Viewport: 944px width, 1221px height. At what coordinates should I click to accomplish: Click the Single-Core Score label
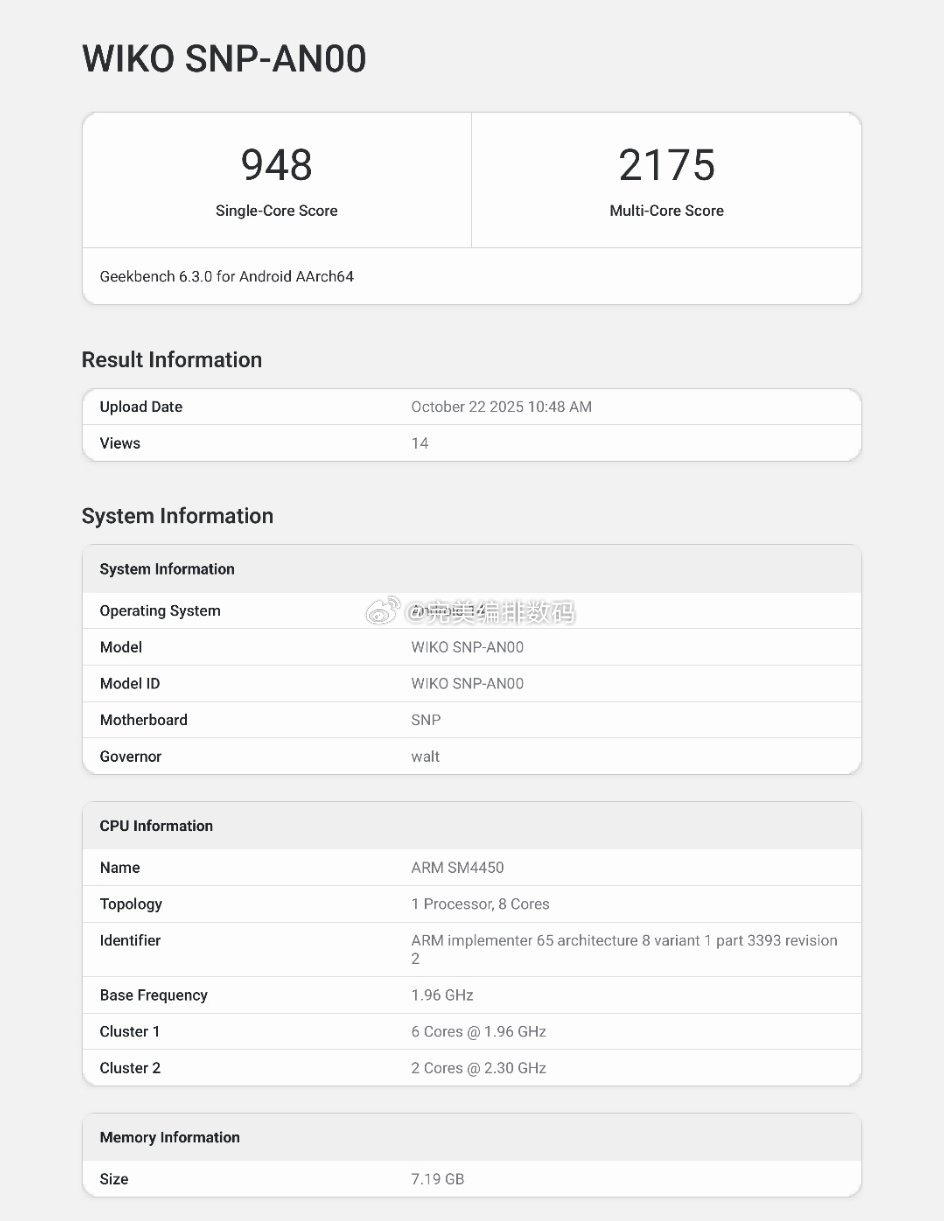[x=276, y=211]
